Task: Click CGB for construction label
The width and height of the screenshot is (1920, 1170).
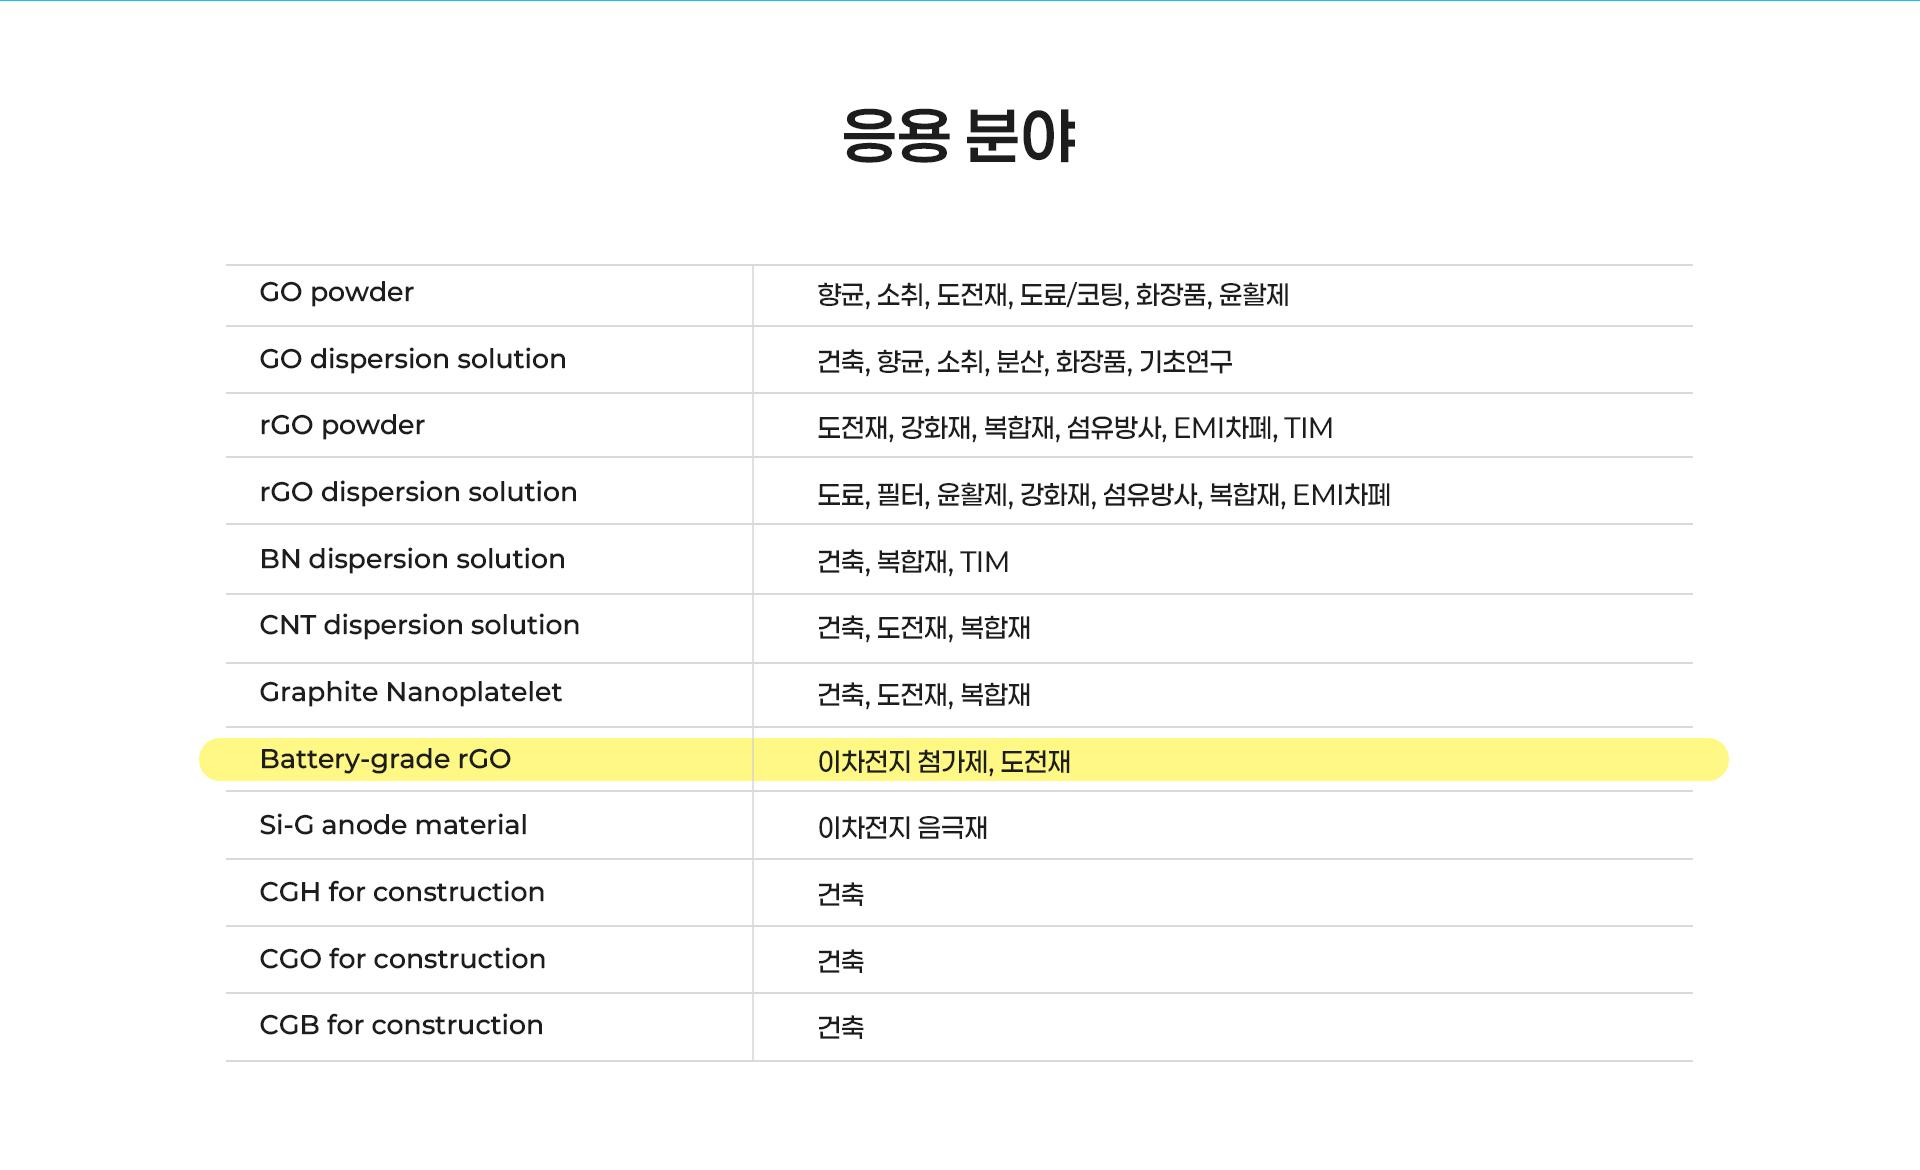Action: (x=401, y=1026)
